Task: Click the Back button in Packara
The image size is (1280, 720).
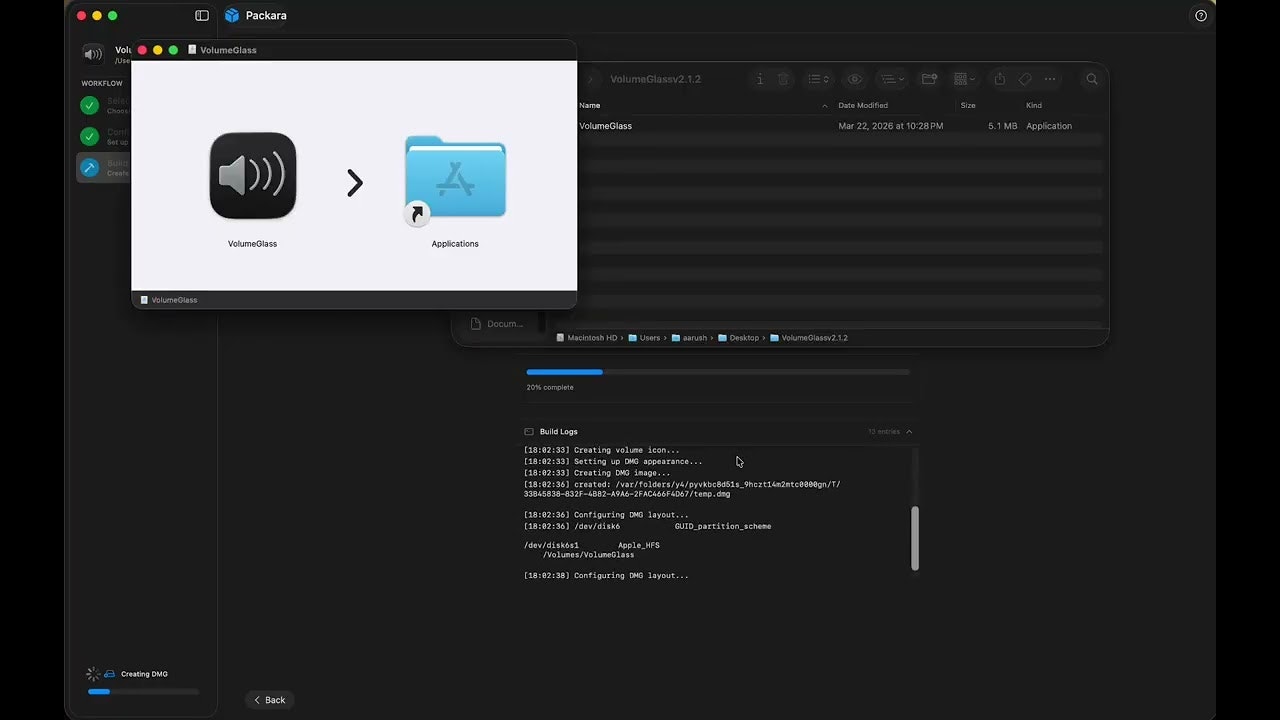Action: (x=270, y=700)
